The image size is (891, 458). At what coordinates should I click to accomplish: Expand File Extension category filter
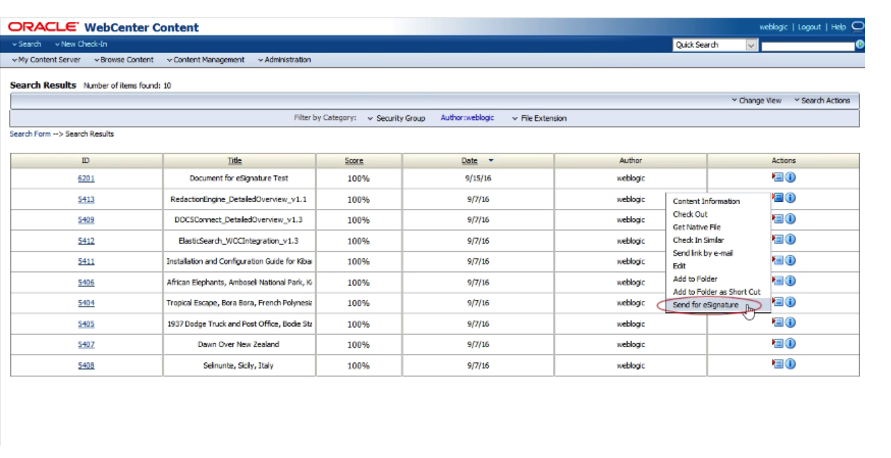[539, 118]
